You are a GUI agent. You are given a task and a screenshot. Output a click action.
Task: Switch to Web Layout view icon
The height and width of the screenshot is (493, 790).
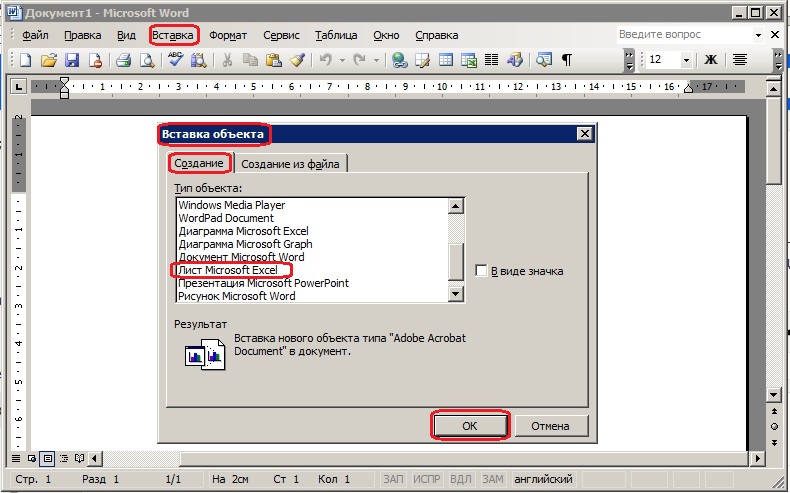[x=32, y=458]
